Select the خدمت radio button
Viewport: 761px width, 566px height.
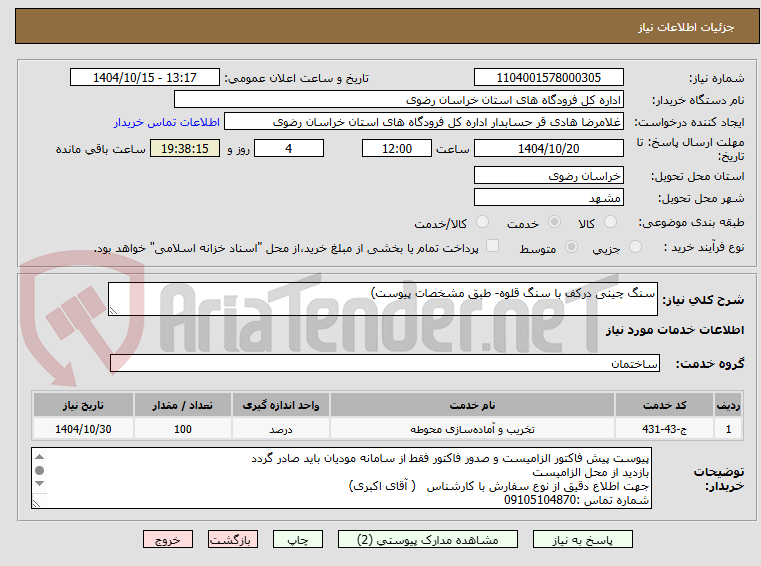tap(554, 222)
